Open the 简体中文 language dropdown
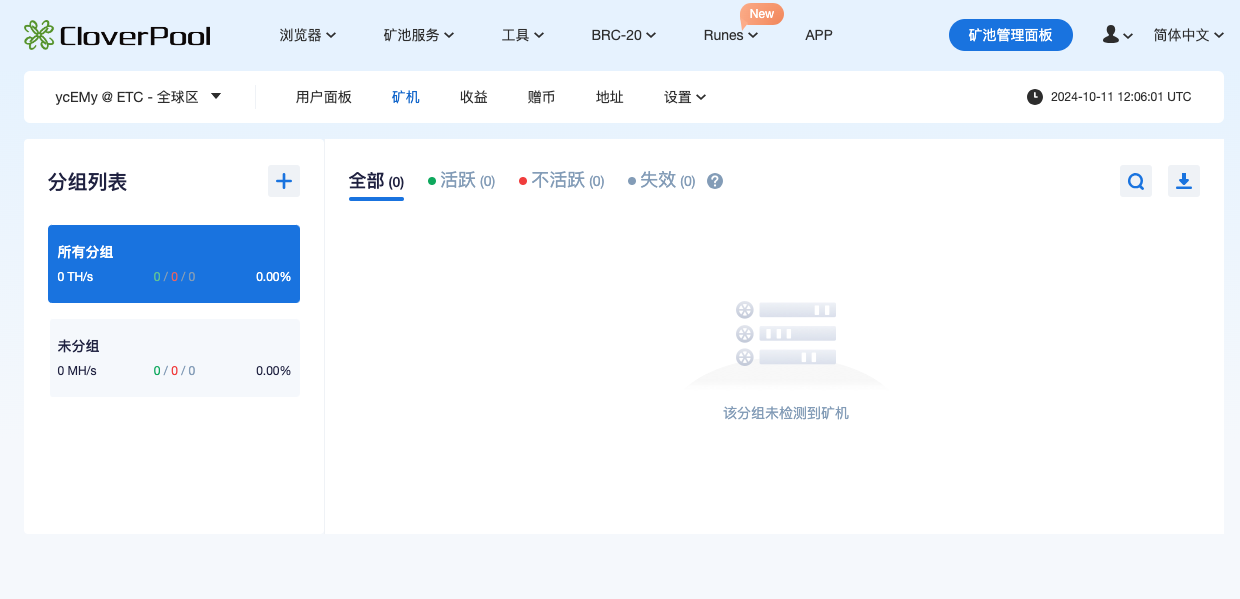1240x599 pixels. pyautogui.click(x=1189, y=35)
